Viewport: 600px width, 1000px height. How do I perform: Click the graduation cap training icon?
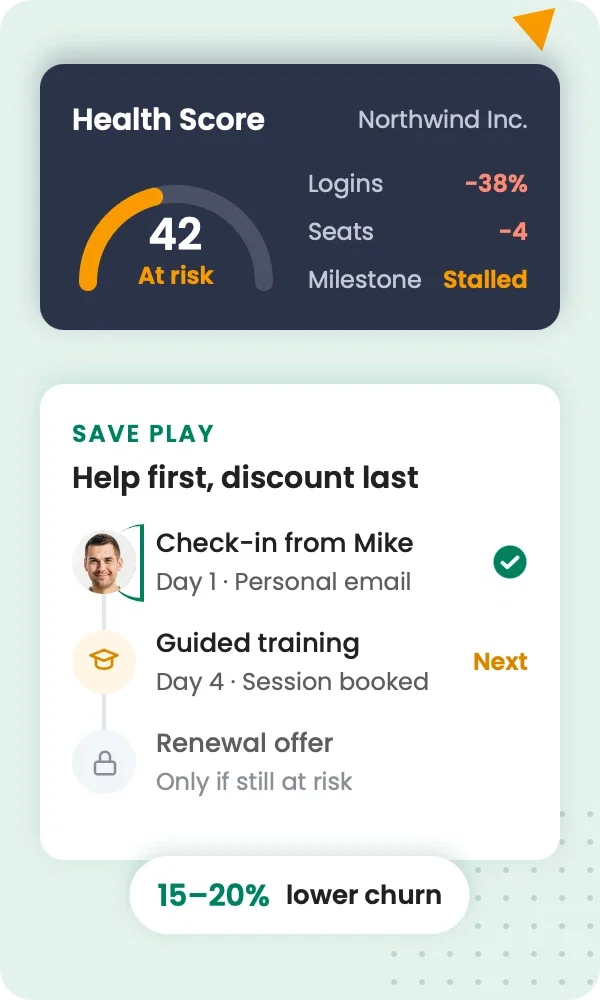pyautogui.click(x=104, y=661)
